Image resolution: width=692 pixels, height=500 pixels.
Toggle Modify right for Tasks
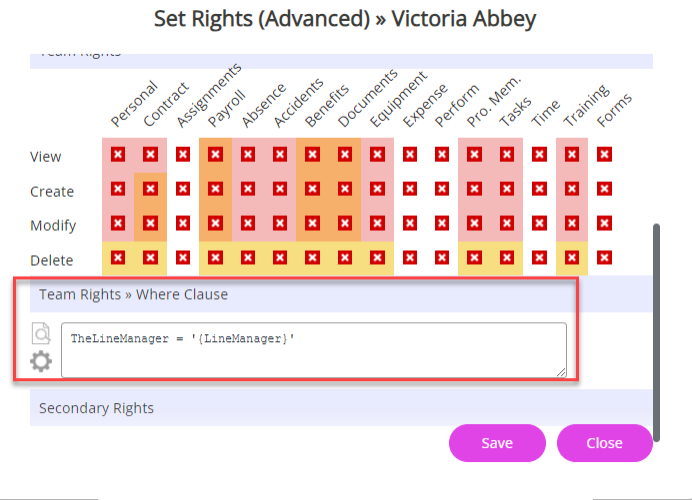tap(507, 224)
